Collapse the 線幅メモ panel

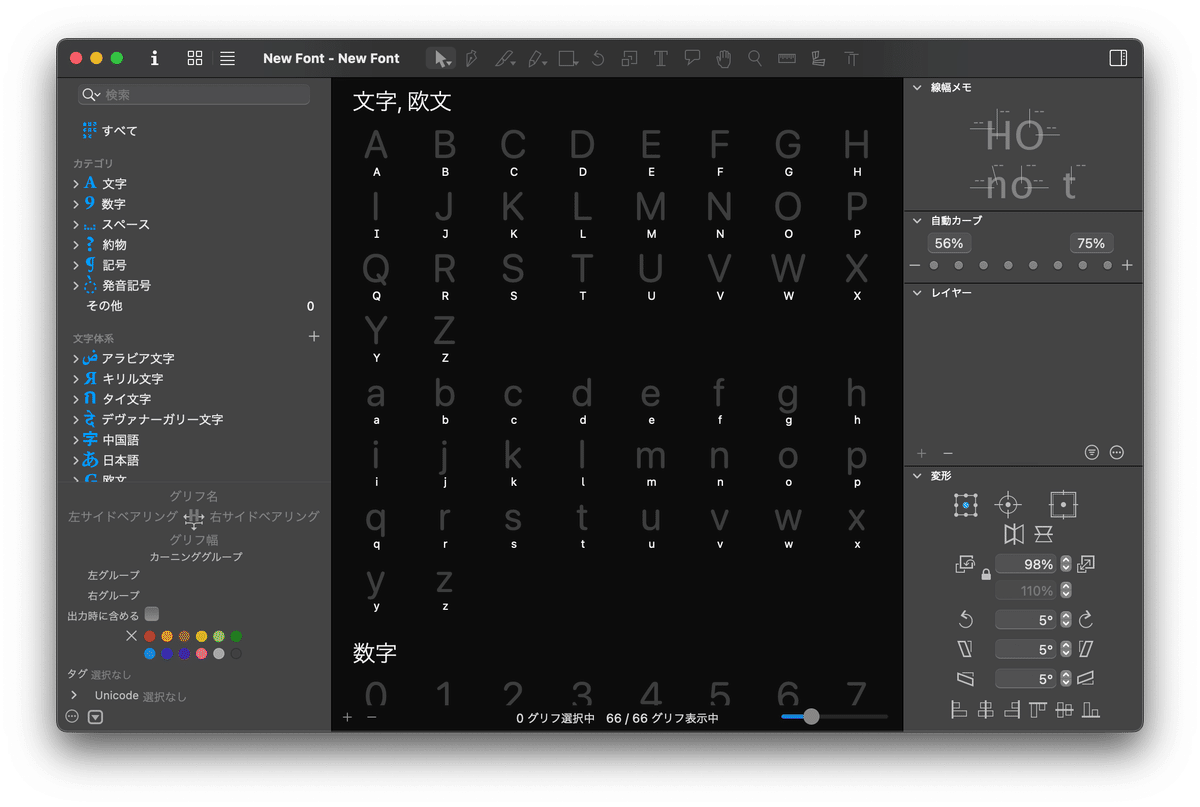(917, 88)
